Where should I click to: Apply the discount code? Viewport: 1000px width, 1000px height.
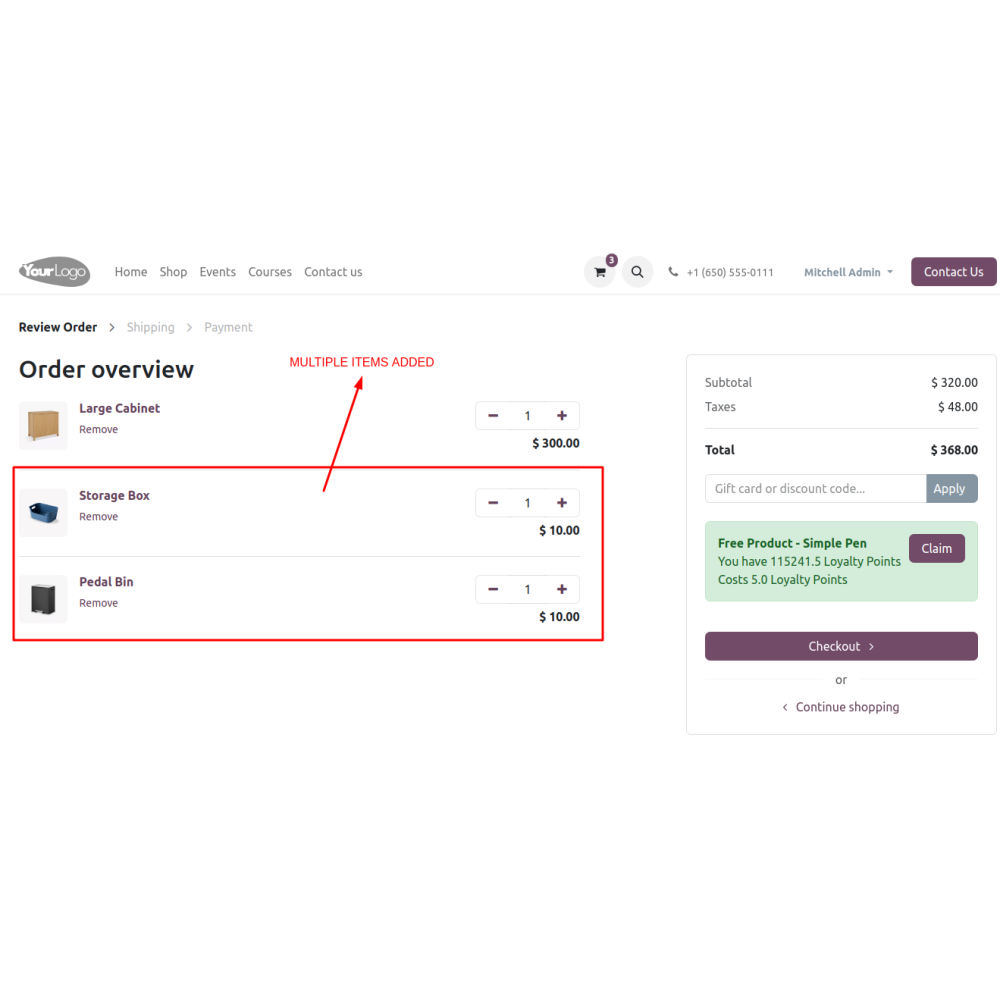click(x=951, y=489)
